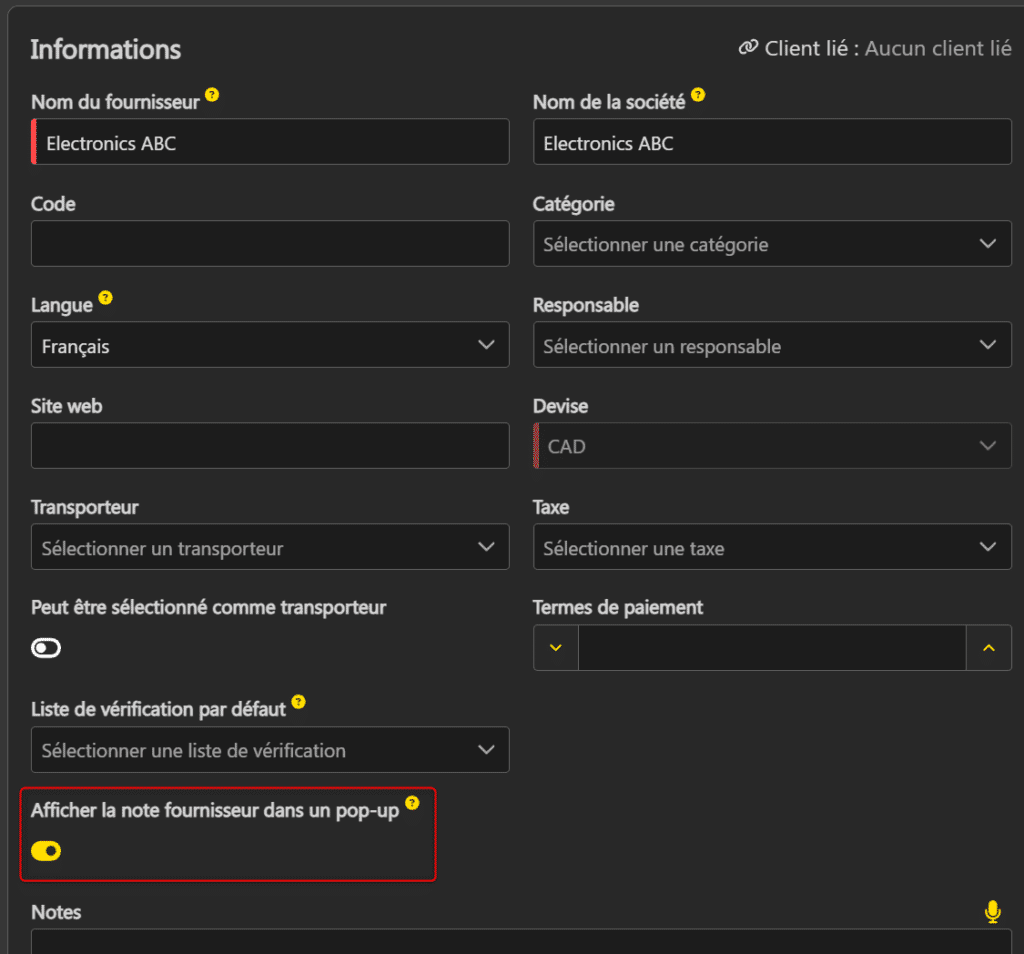Click help icon for Liste de vérification par défaut
Viewport: 1024px width, 954px height.
(298, 702)
